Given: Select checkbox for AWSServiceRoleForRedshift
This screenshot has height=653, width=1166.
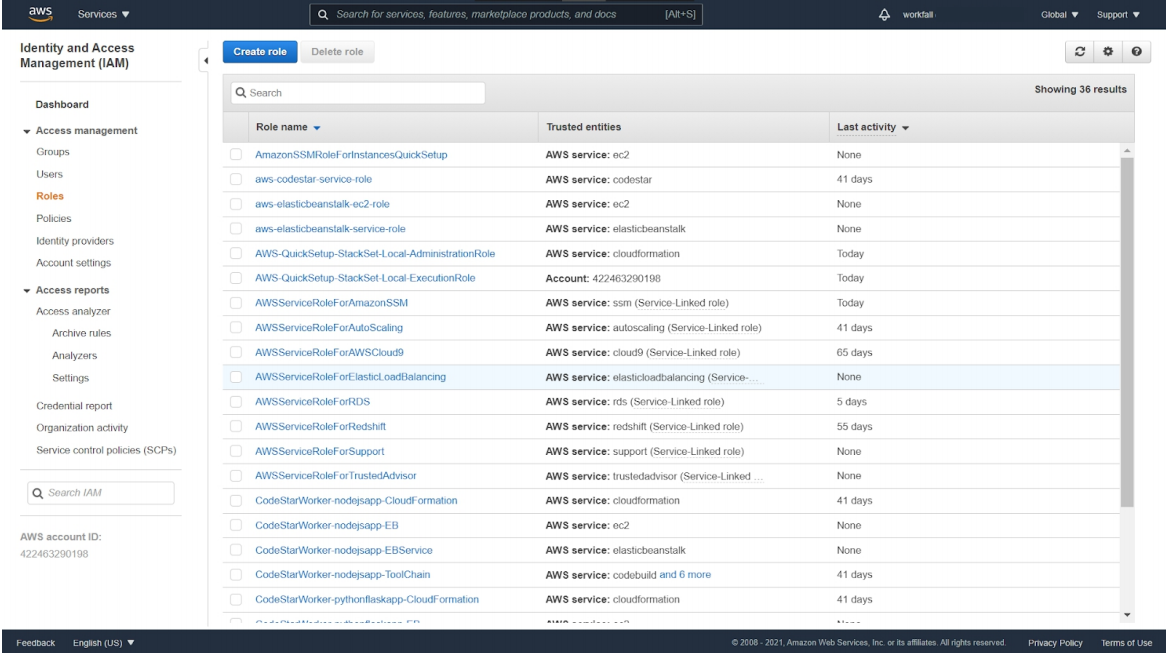Looking at the screenshot, I should [236, 426].
